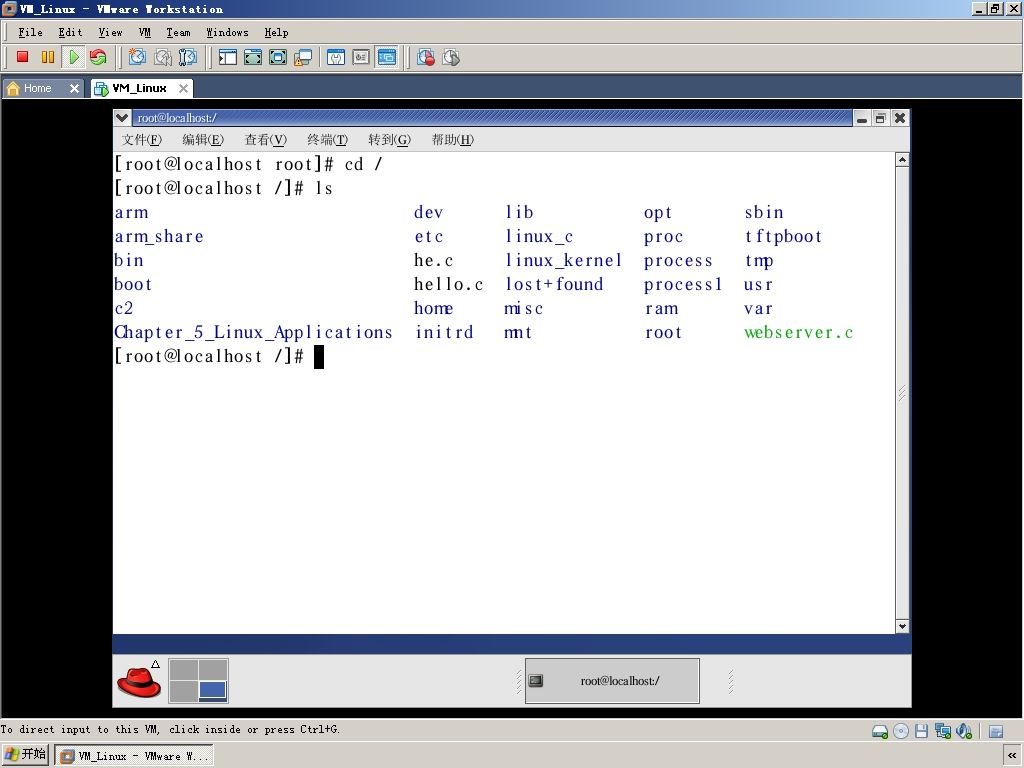Open the terminal 转到(G) menu
The width and height of the screenshot is (1024, 768).
[x=389, y=140]
